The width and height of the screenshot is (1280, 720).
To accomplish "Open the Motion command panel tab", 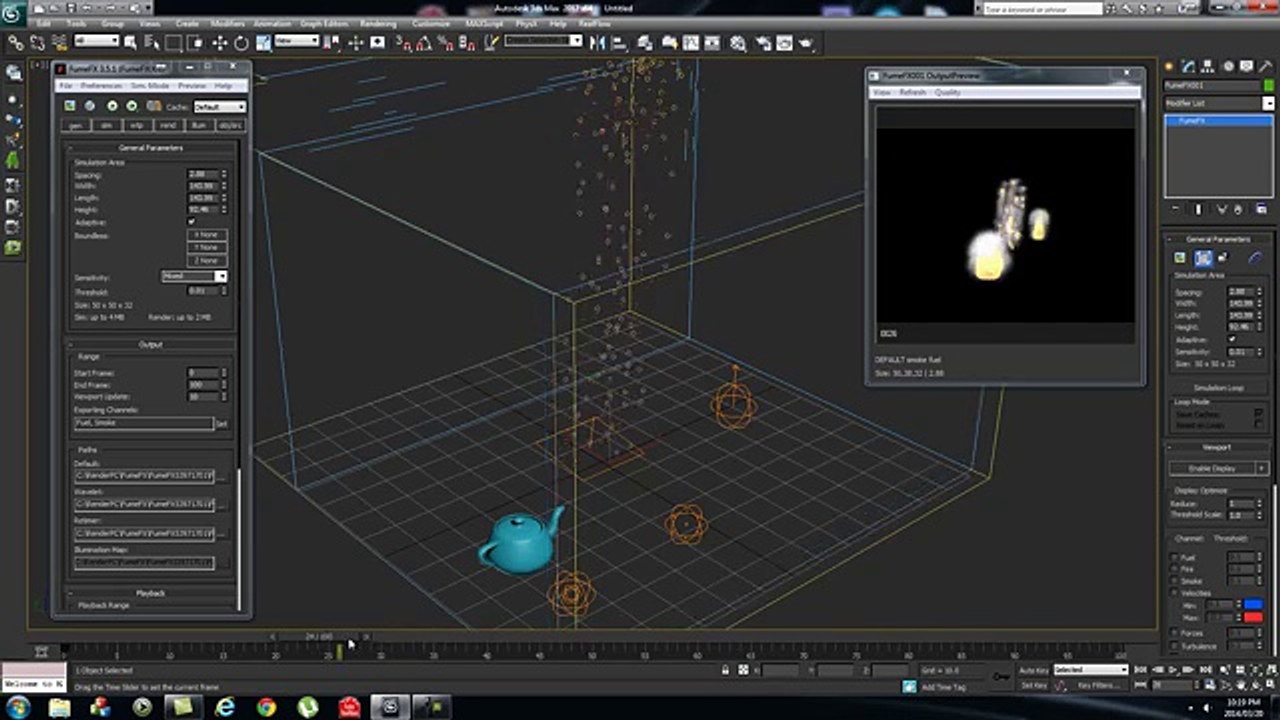I will (x=1228, y=65).
